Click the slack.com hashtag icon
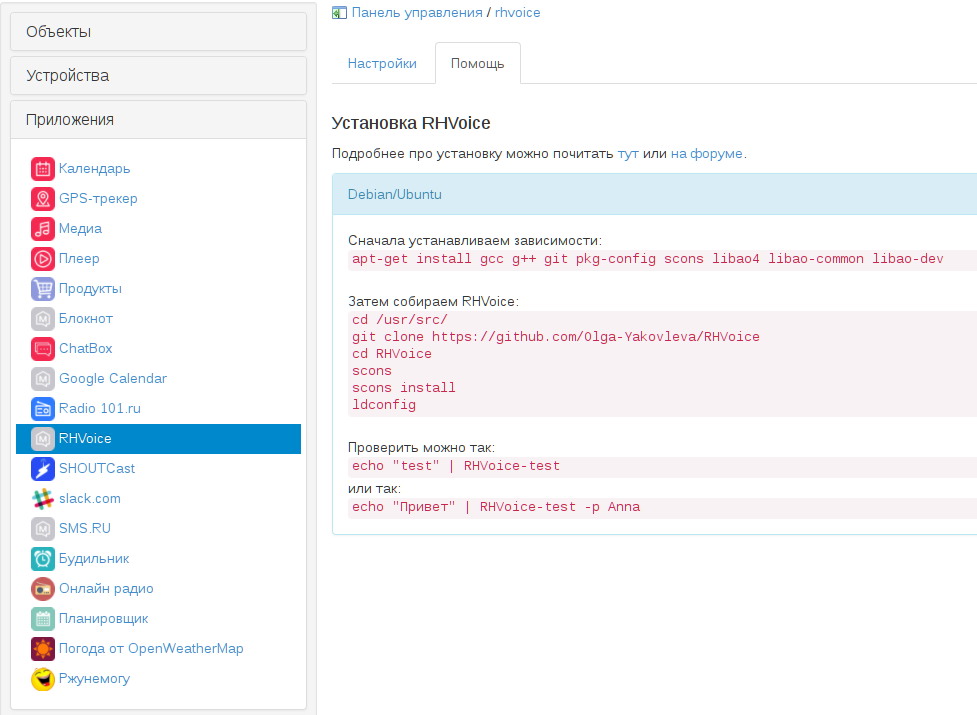 coord(42,499)
